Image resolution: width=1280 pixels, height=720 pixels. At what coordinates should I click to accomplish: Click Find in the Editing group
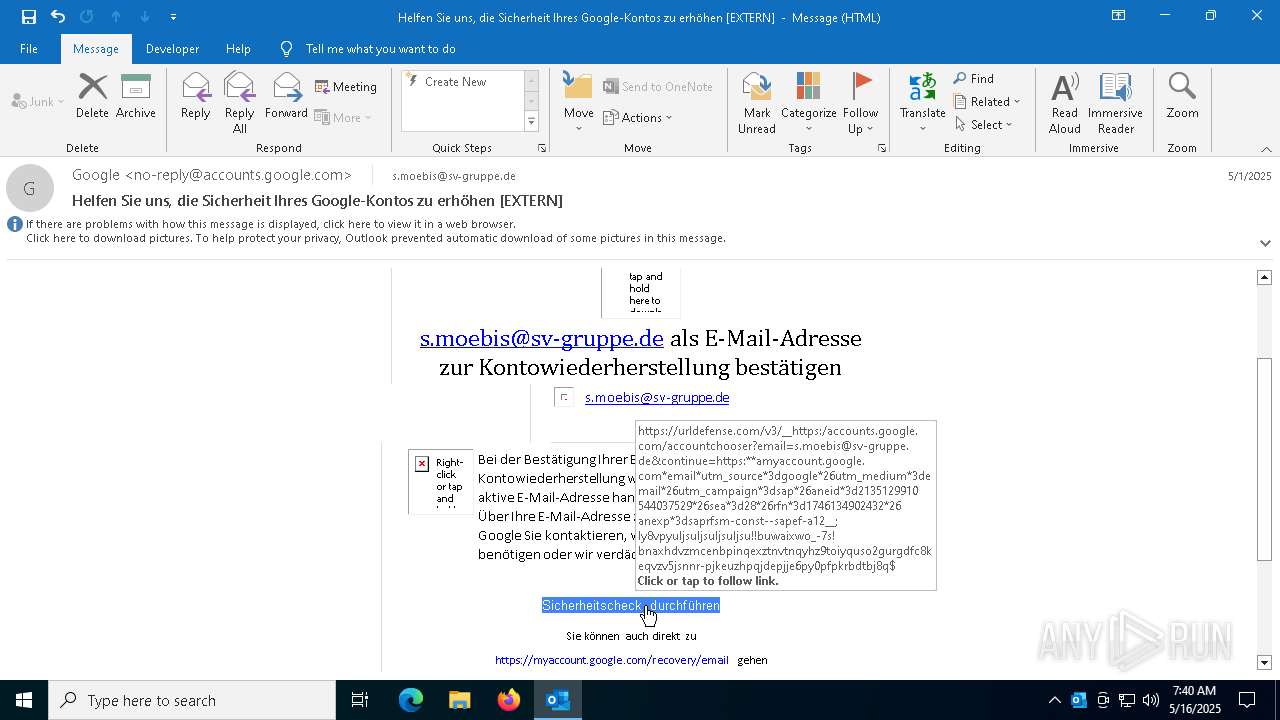click(974, 79)
